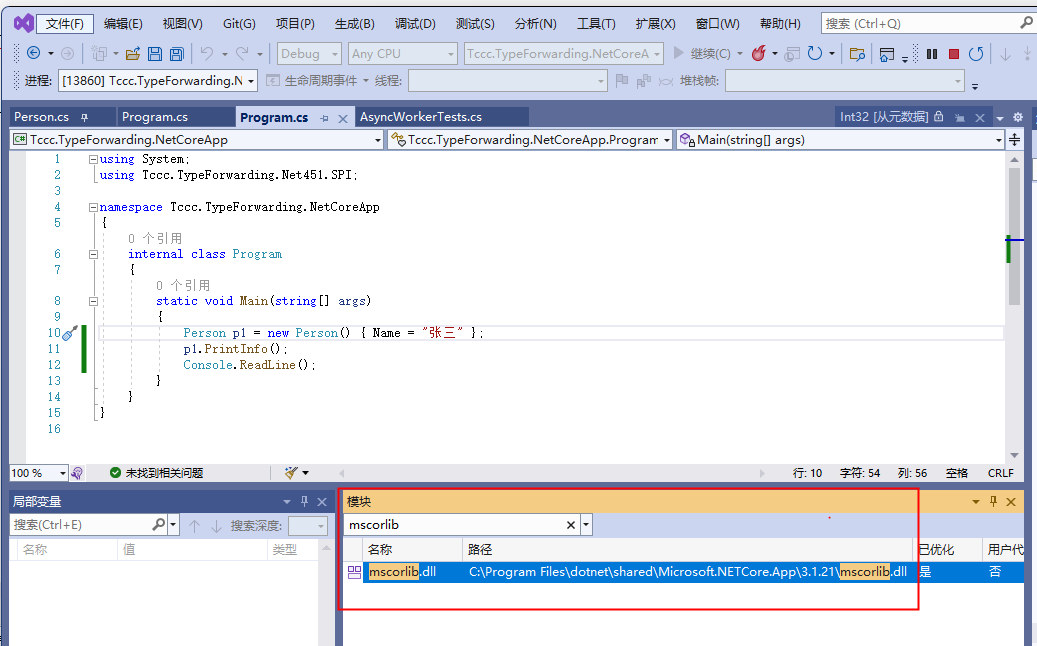Click the Open File folder icon

[133, 54]
